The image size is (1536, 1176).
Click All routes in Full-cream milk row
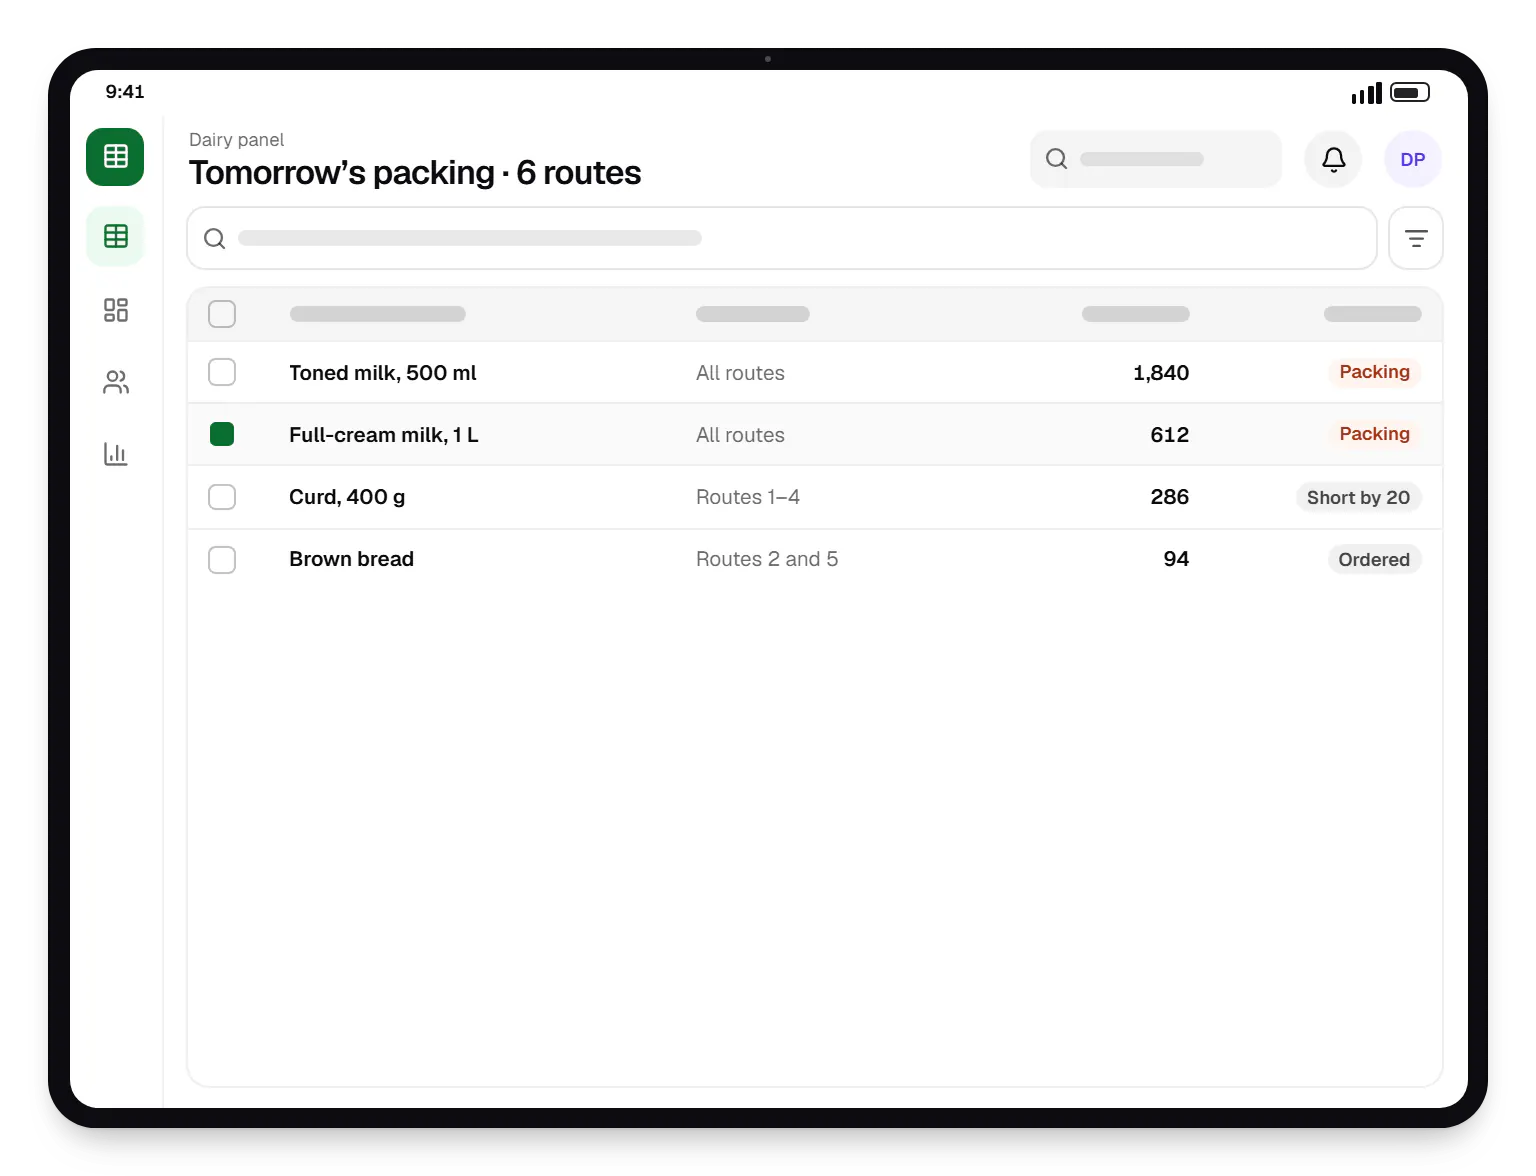pos(740,435)
